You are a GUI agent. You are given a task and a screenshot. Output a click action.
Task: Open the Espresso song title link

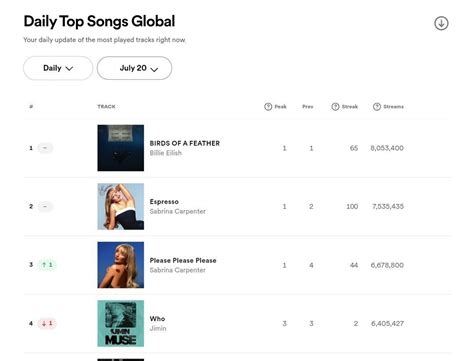point(164,202)
